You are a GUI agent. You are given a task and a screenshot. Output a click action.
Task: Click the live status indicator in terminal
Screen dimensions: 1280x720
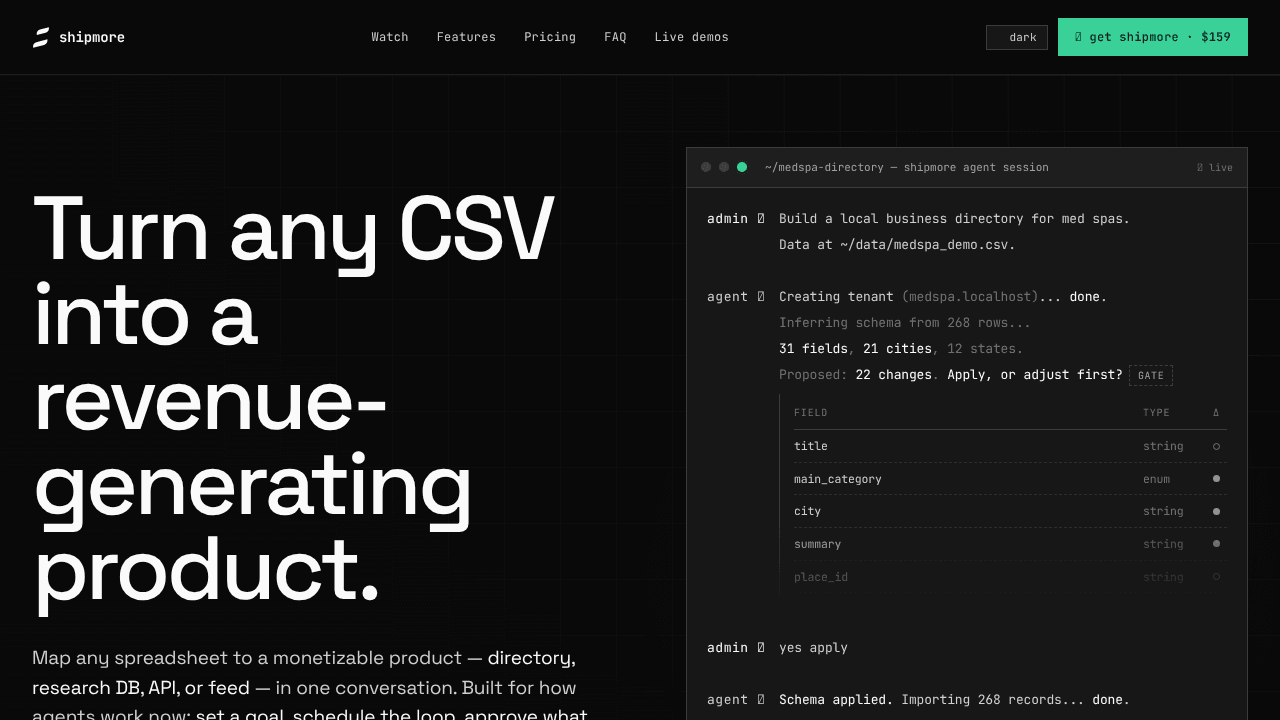coord(1215,167)
